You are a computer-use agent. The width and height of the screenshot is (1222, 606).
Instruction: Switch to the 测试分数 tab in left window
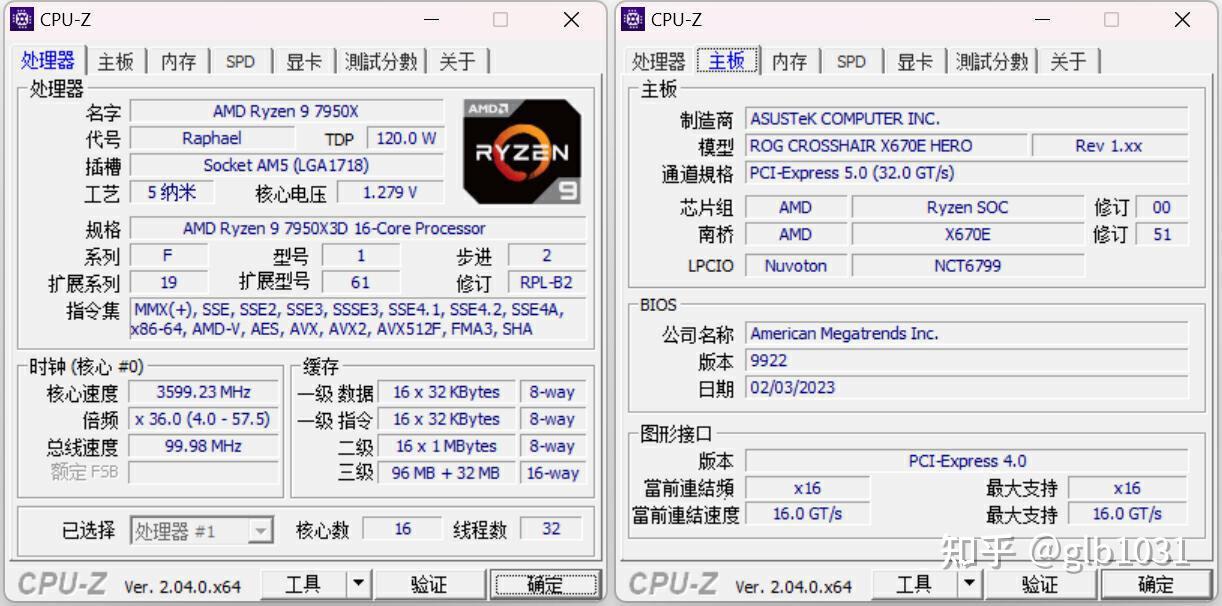pos(380,60)
